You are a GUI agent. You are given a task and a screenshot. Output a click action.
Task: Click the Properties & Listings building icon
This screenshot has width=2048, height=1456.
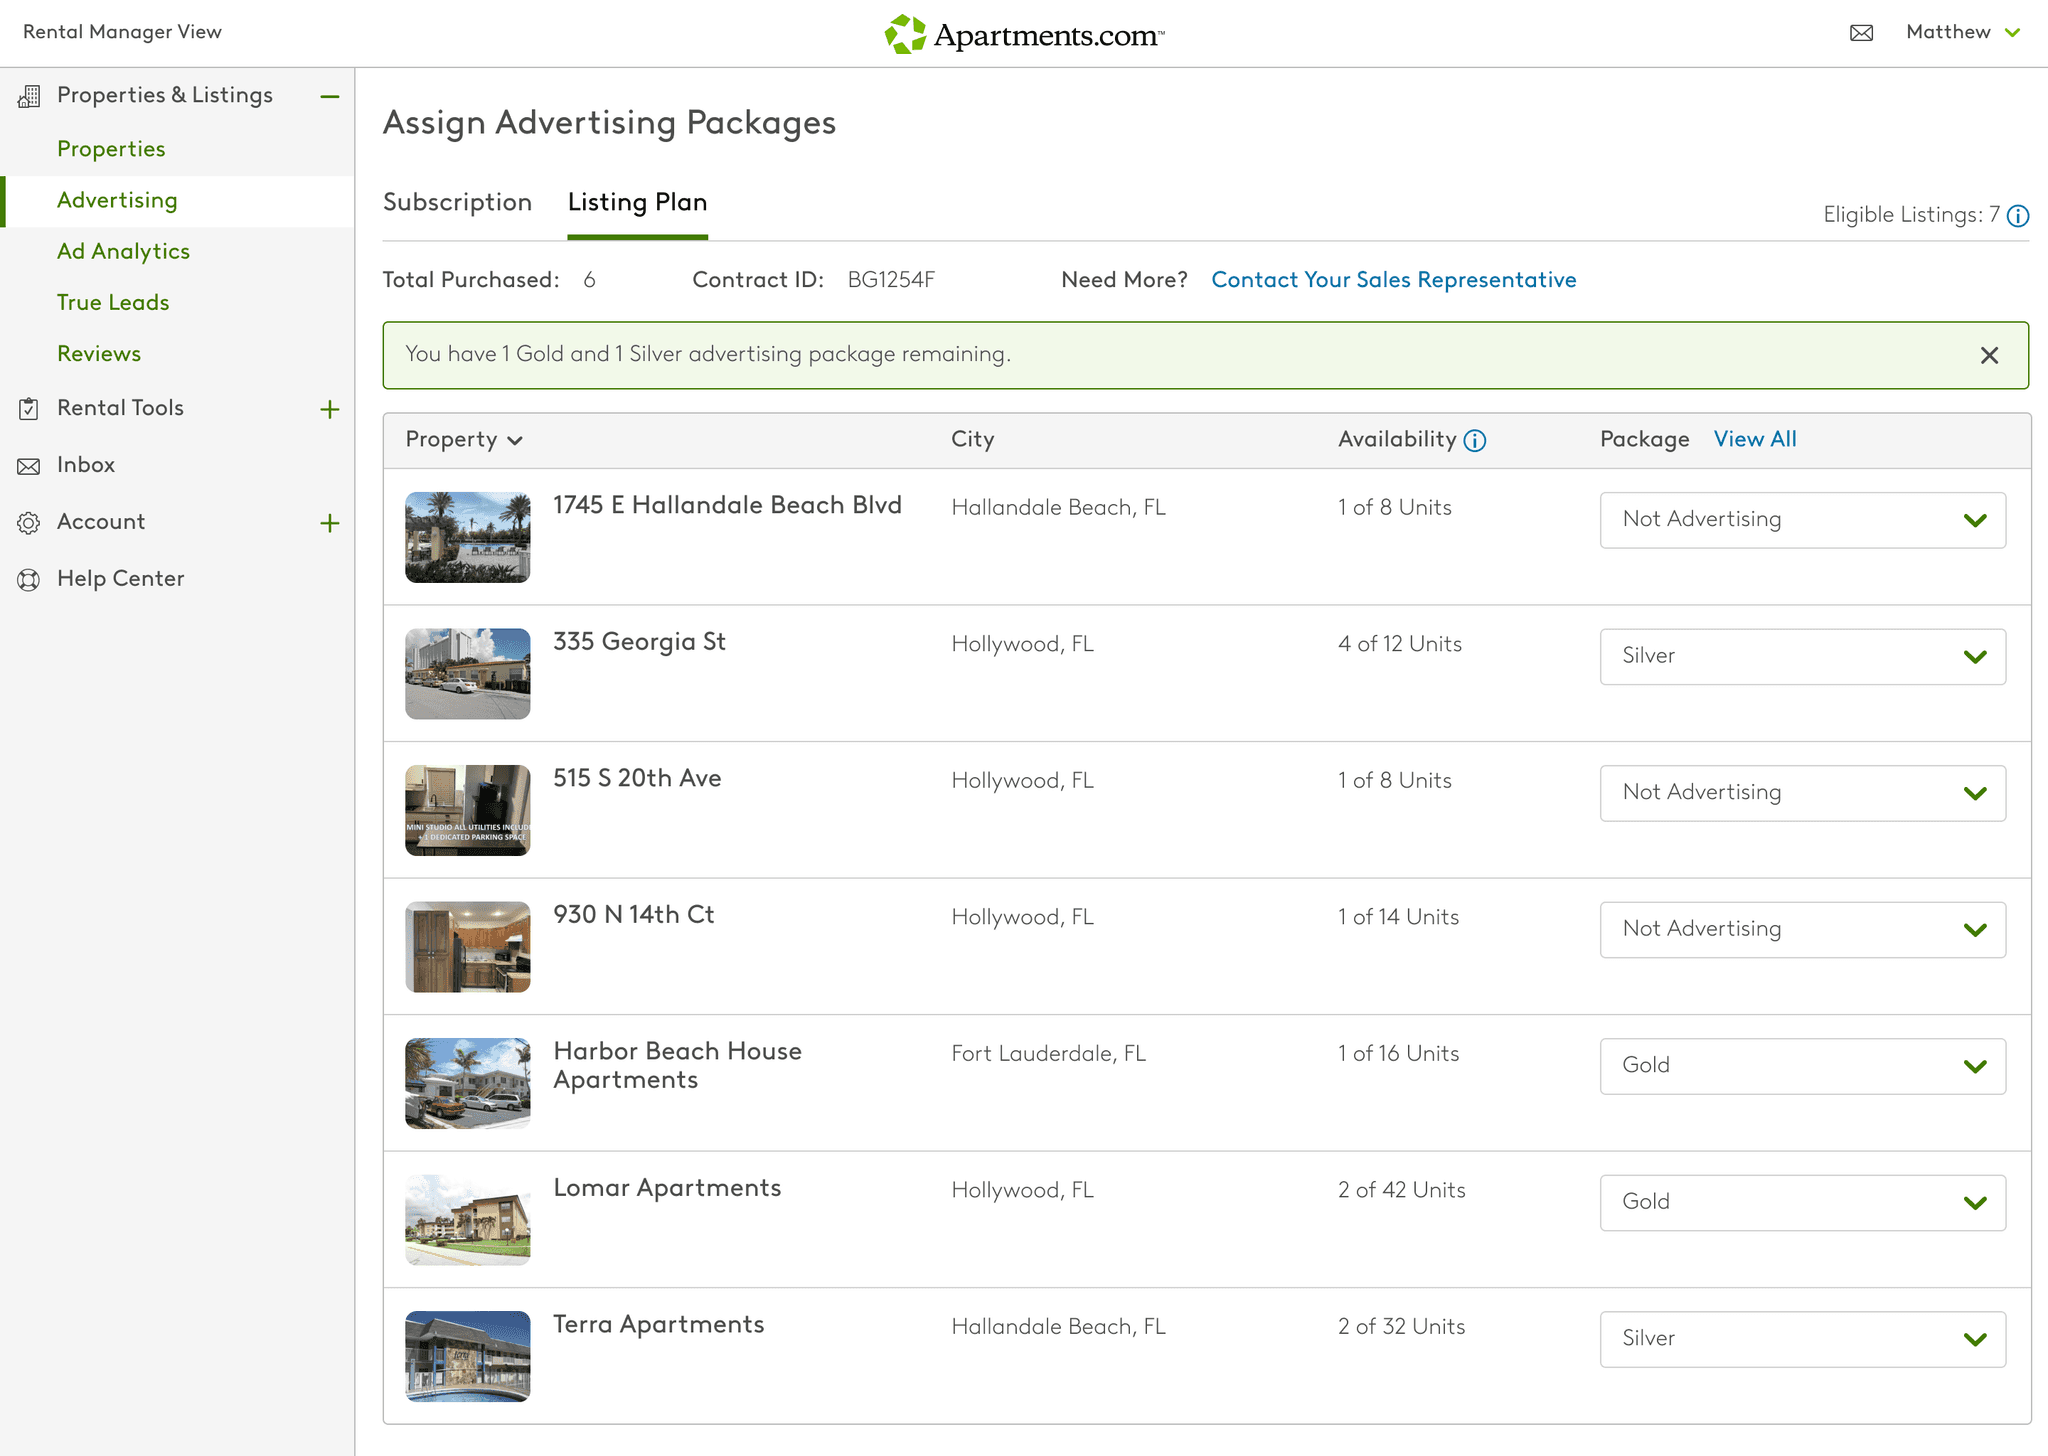click(29, 96)
